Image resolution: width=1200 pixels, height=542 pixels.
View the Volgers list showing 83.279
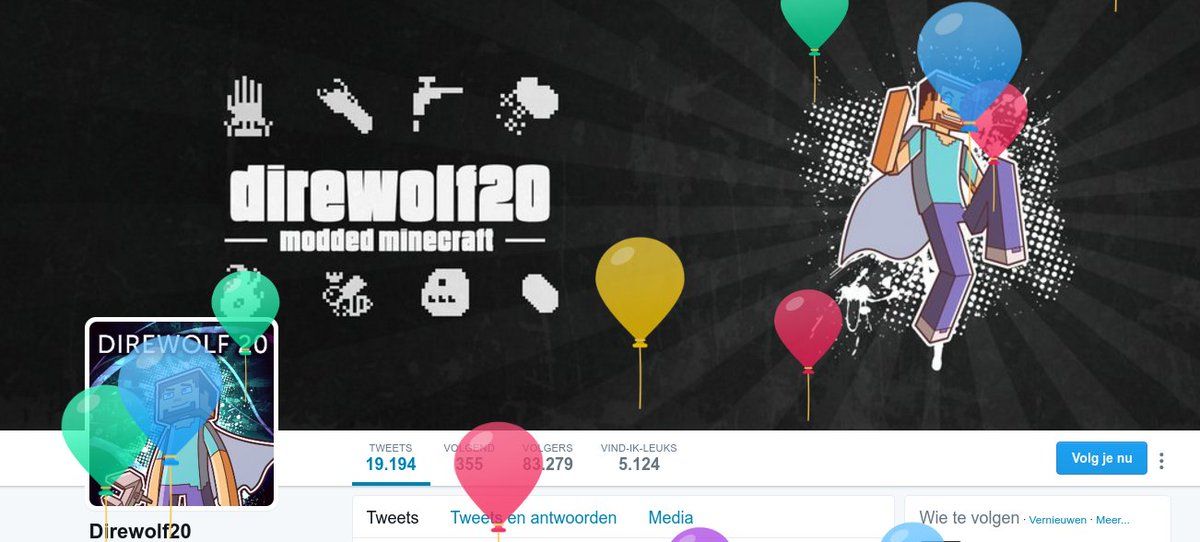(x=547, y=457)
